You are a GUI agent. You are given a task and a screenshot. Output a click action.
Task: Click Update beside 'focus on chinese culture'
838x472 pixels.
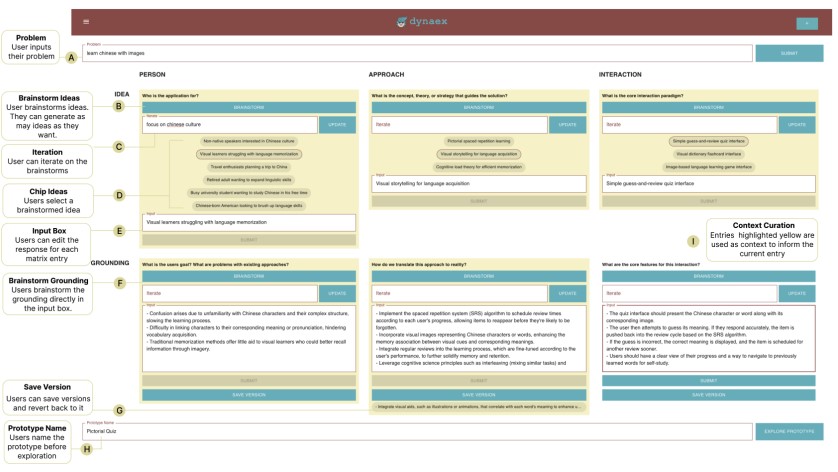tap(337, 125)
